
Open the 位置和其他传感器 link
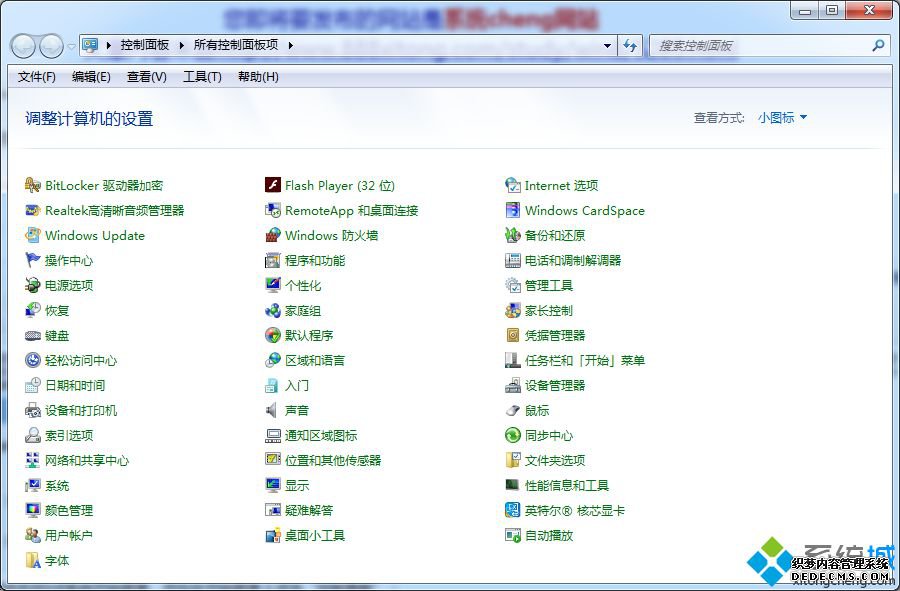pyautogui.click(x=333, y=460)
